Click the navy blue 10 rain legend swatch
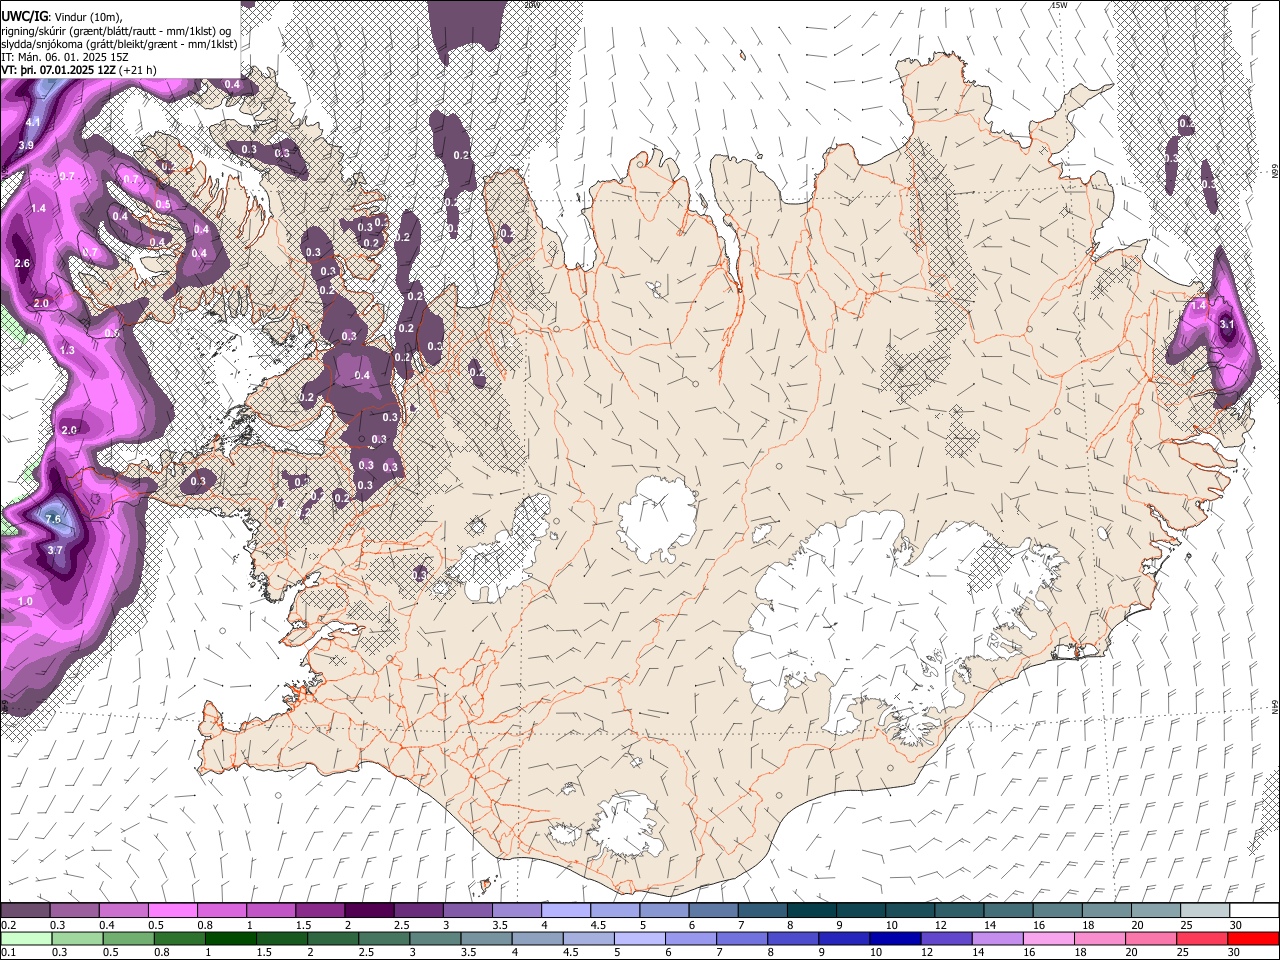1280x960 pixels. (x=896, y=938)
